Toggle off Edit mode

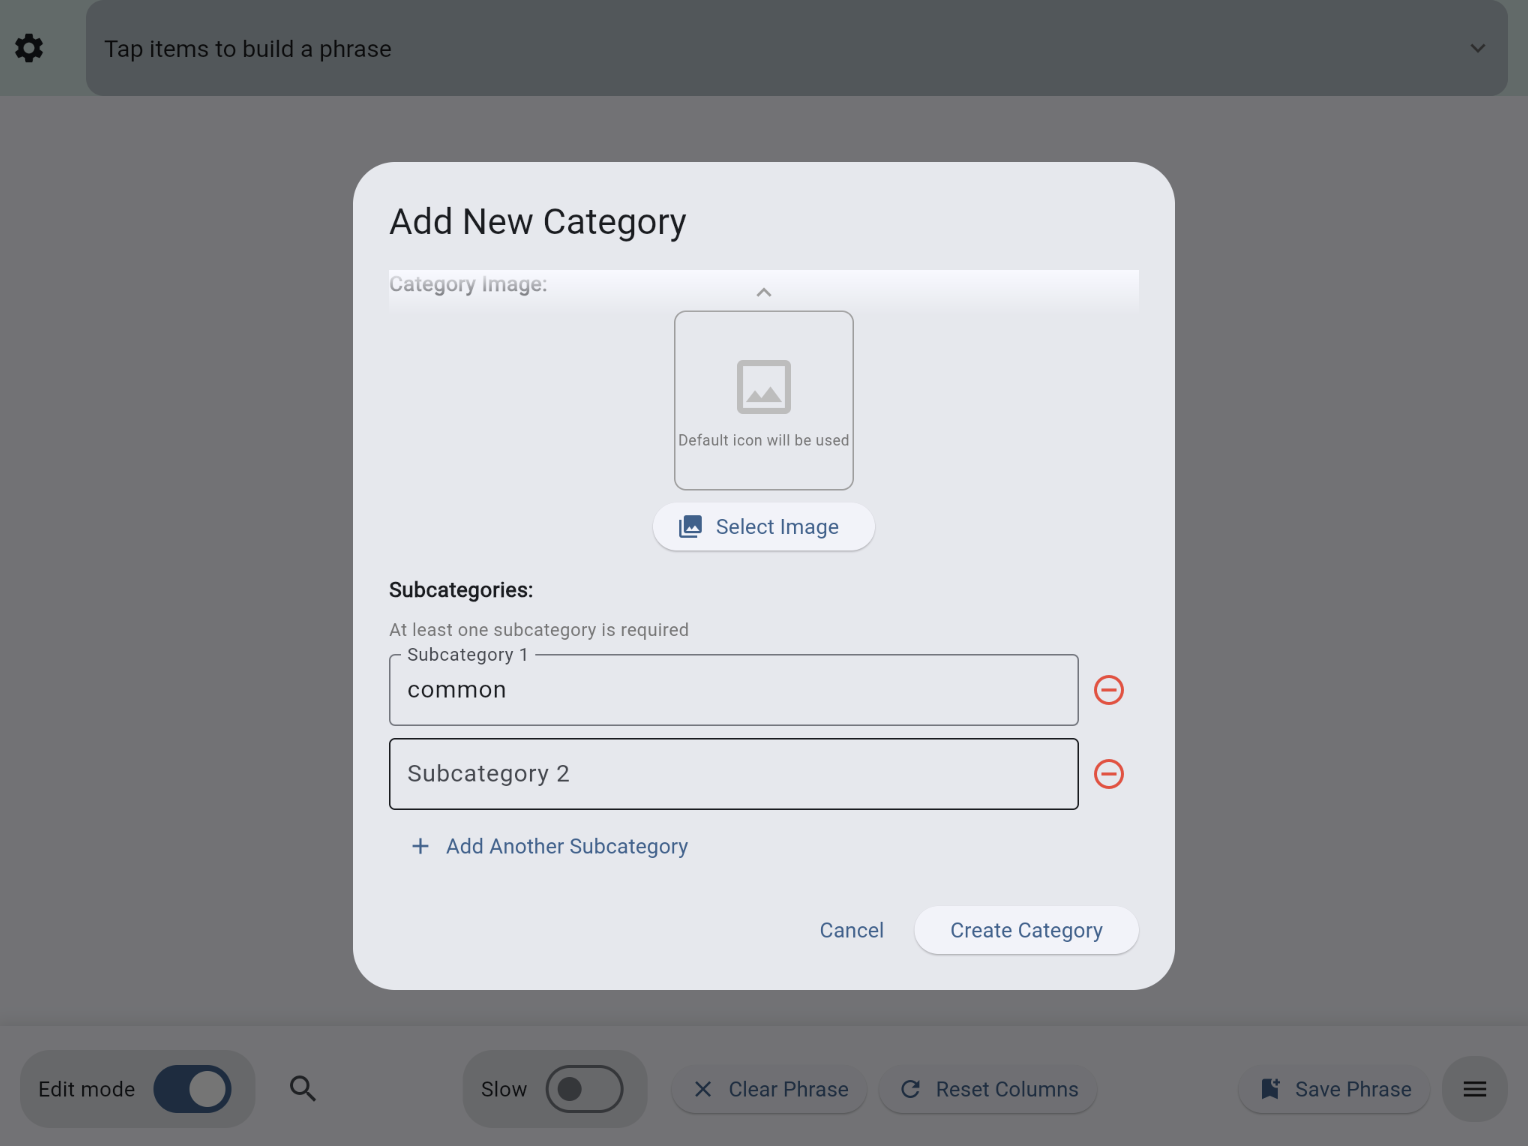click(193, 1089)
